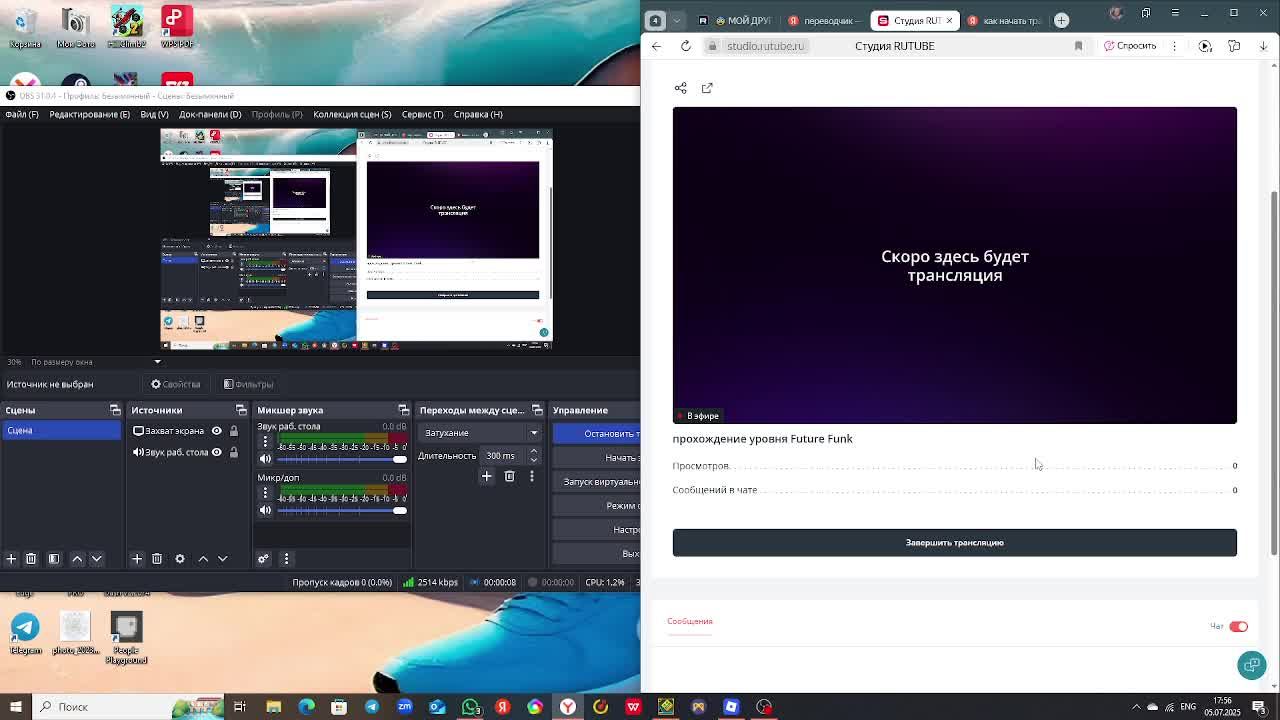This screenshot has width=1280, height=720.
Task: Click the share icon above the stream player
Action: [x=681, y=88]
